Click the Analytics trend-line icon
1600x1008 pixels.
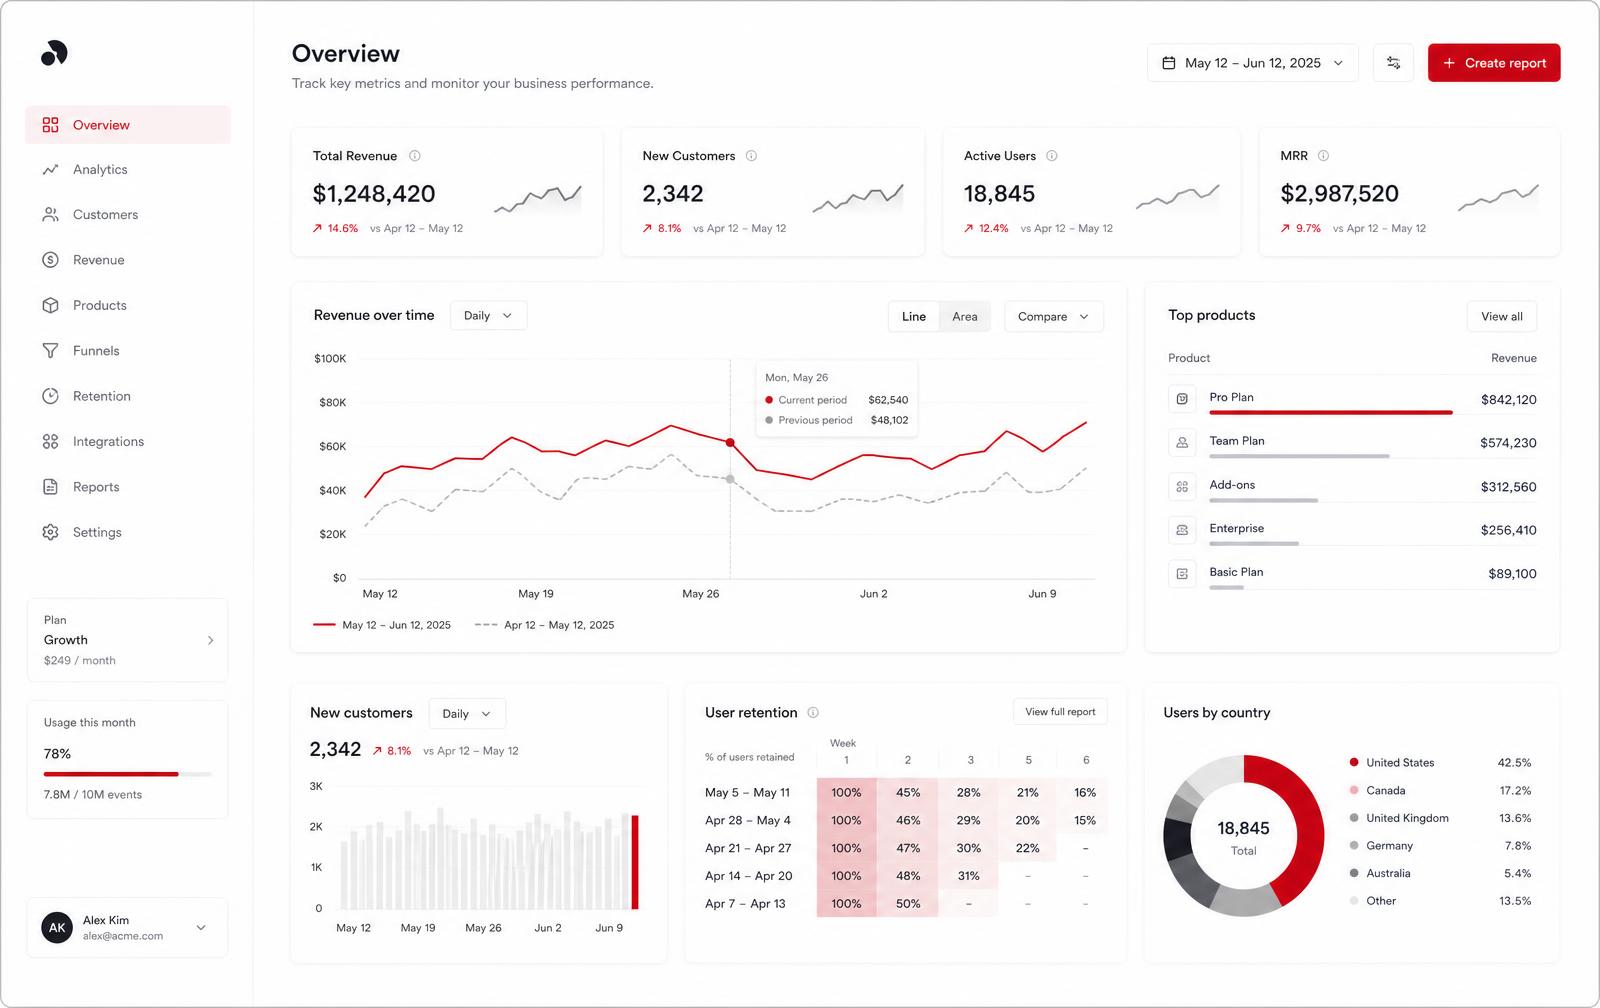tap(50, 170)
